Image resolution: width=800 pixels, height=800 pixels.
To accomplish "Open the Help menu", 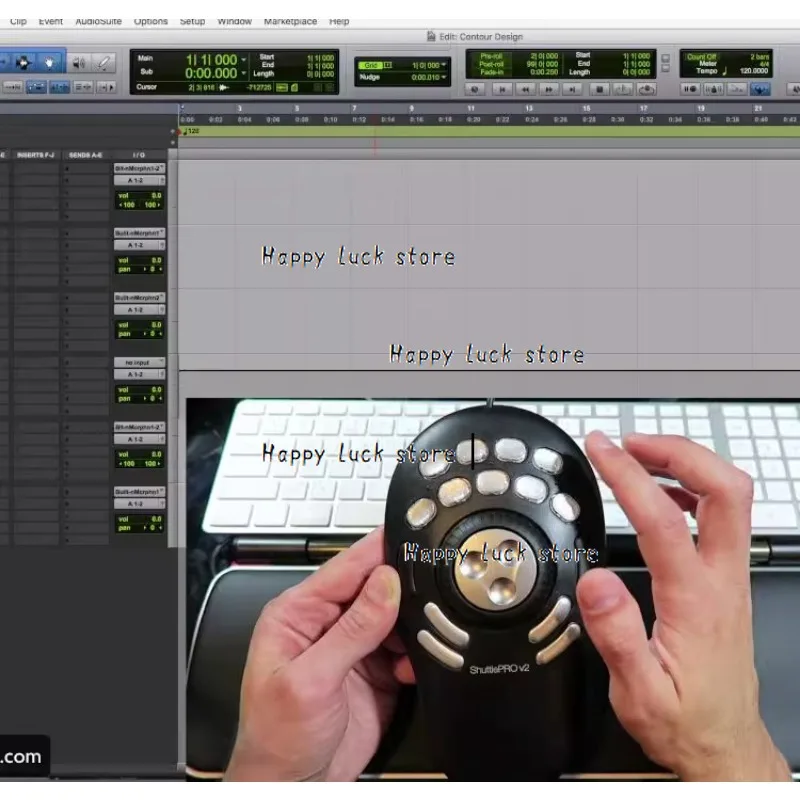I will click(339, 21).
